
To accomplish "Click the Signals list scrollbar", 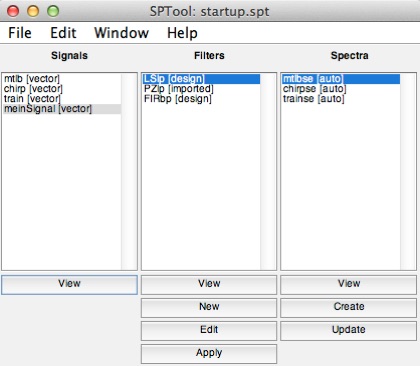I will click(x=129, y=171).
